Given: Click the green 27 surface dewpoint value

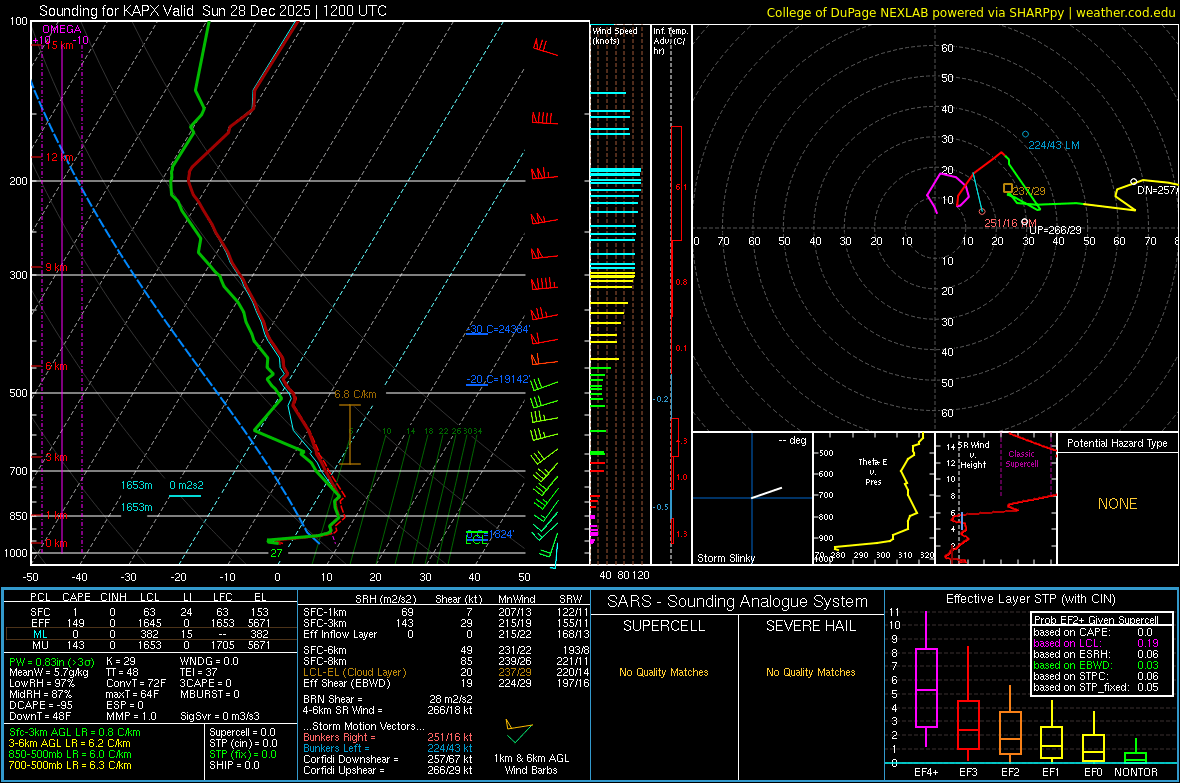Looking at the screenshot, I should tap(276, 553).
